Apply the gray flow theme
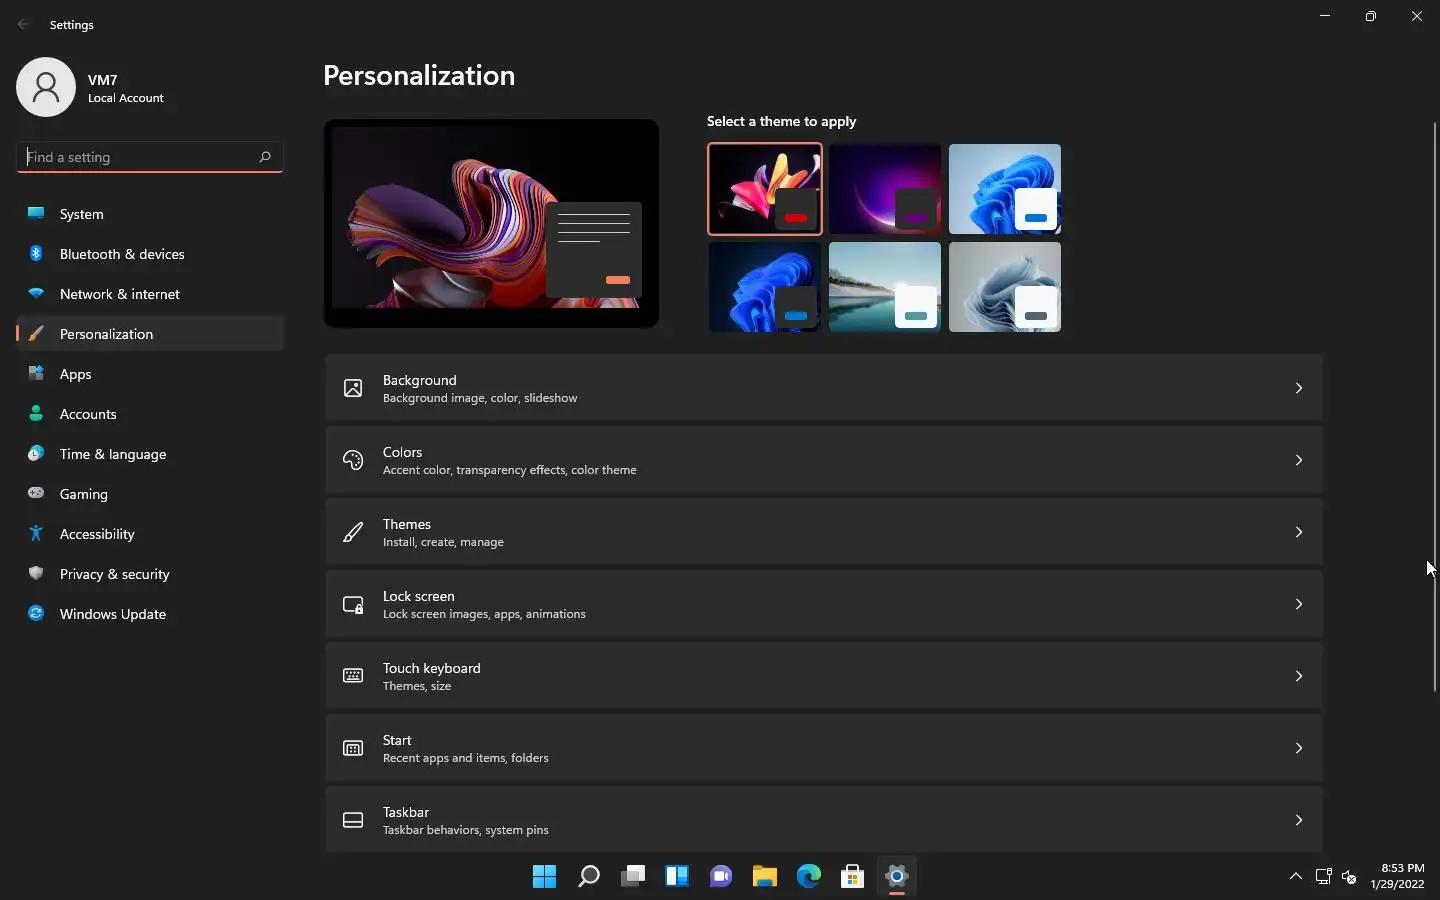Screen dimensions: 1440x900 pos(1005,287)
